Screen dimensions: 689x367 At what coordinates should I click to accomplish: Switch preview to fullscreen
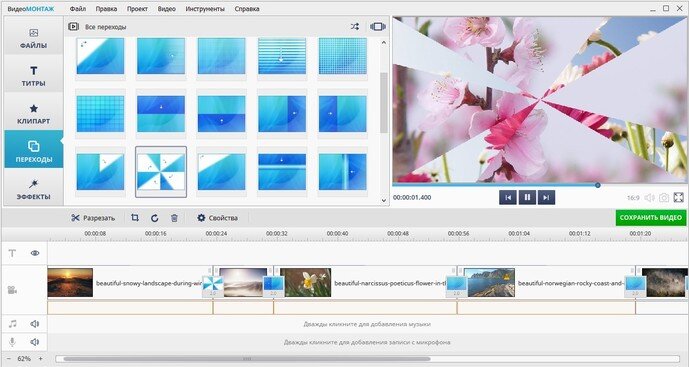(x=678, y=198)
